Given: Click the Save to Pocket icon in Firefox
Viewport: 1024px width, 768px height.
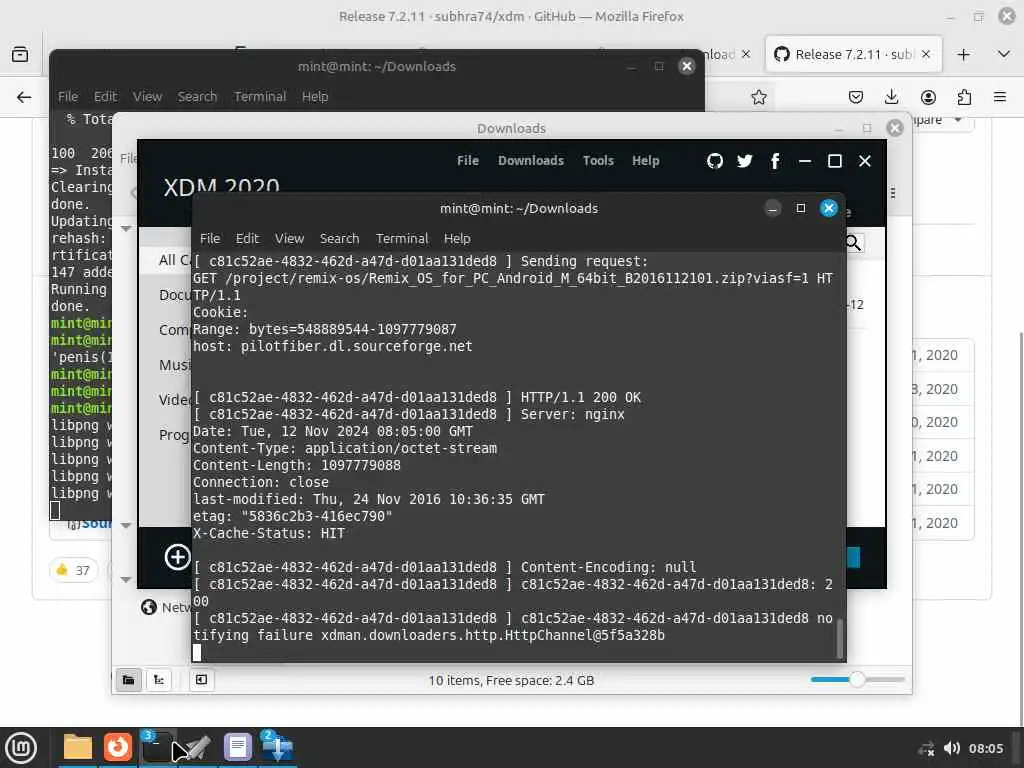Looking at the screenshot, I should [x=856, y=97].
